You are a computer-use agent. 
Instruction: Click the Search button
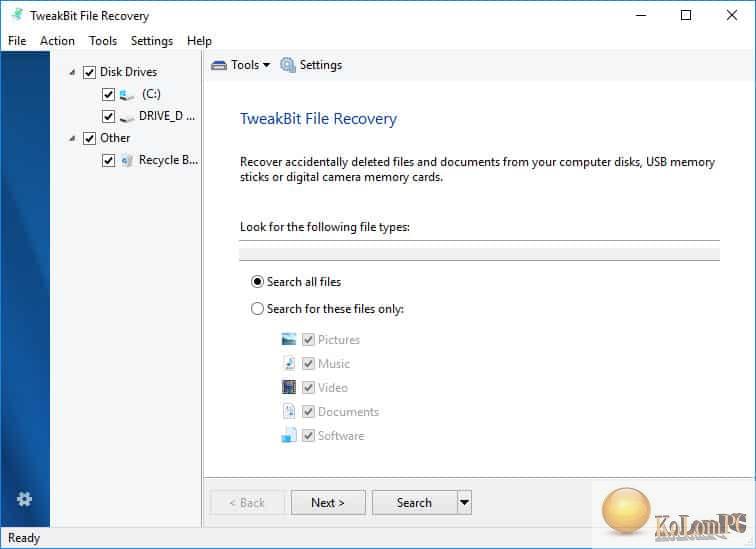pos(414,503)
